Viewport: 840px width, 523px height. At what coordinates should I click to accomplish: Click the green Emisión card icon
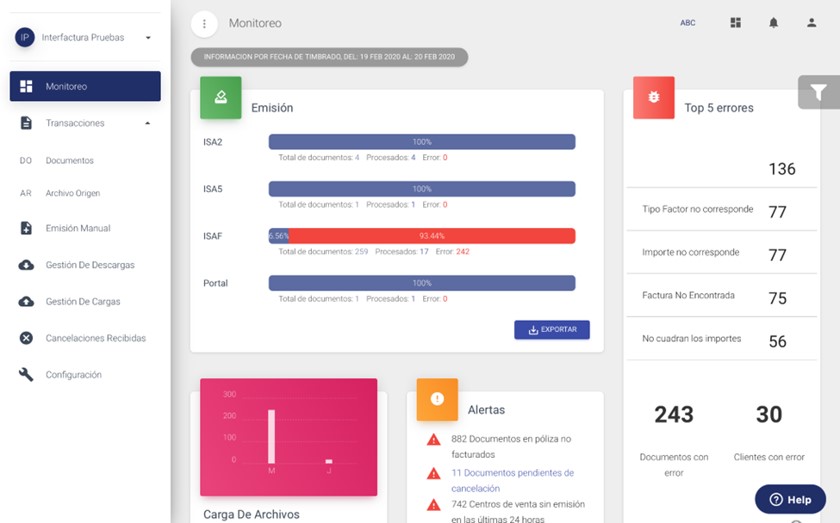[221, 98]
